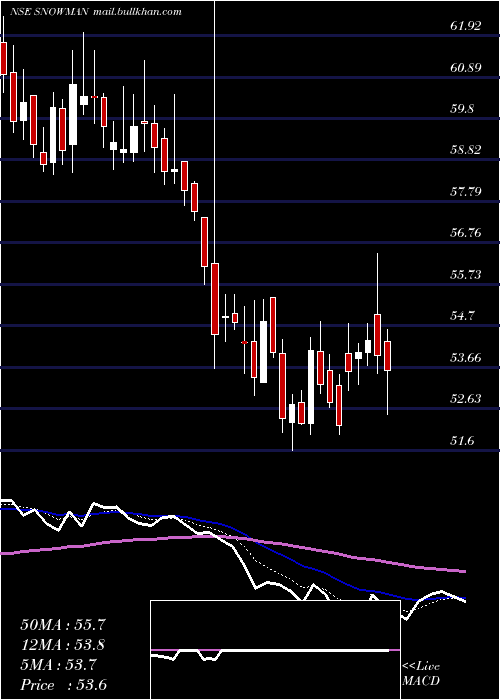Click the mail.bullkhan.com source text
Image resolution: width=500 pixels, height=700 pixels.
[138, 12]
